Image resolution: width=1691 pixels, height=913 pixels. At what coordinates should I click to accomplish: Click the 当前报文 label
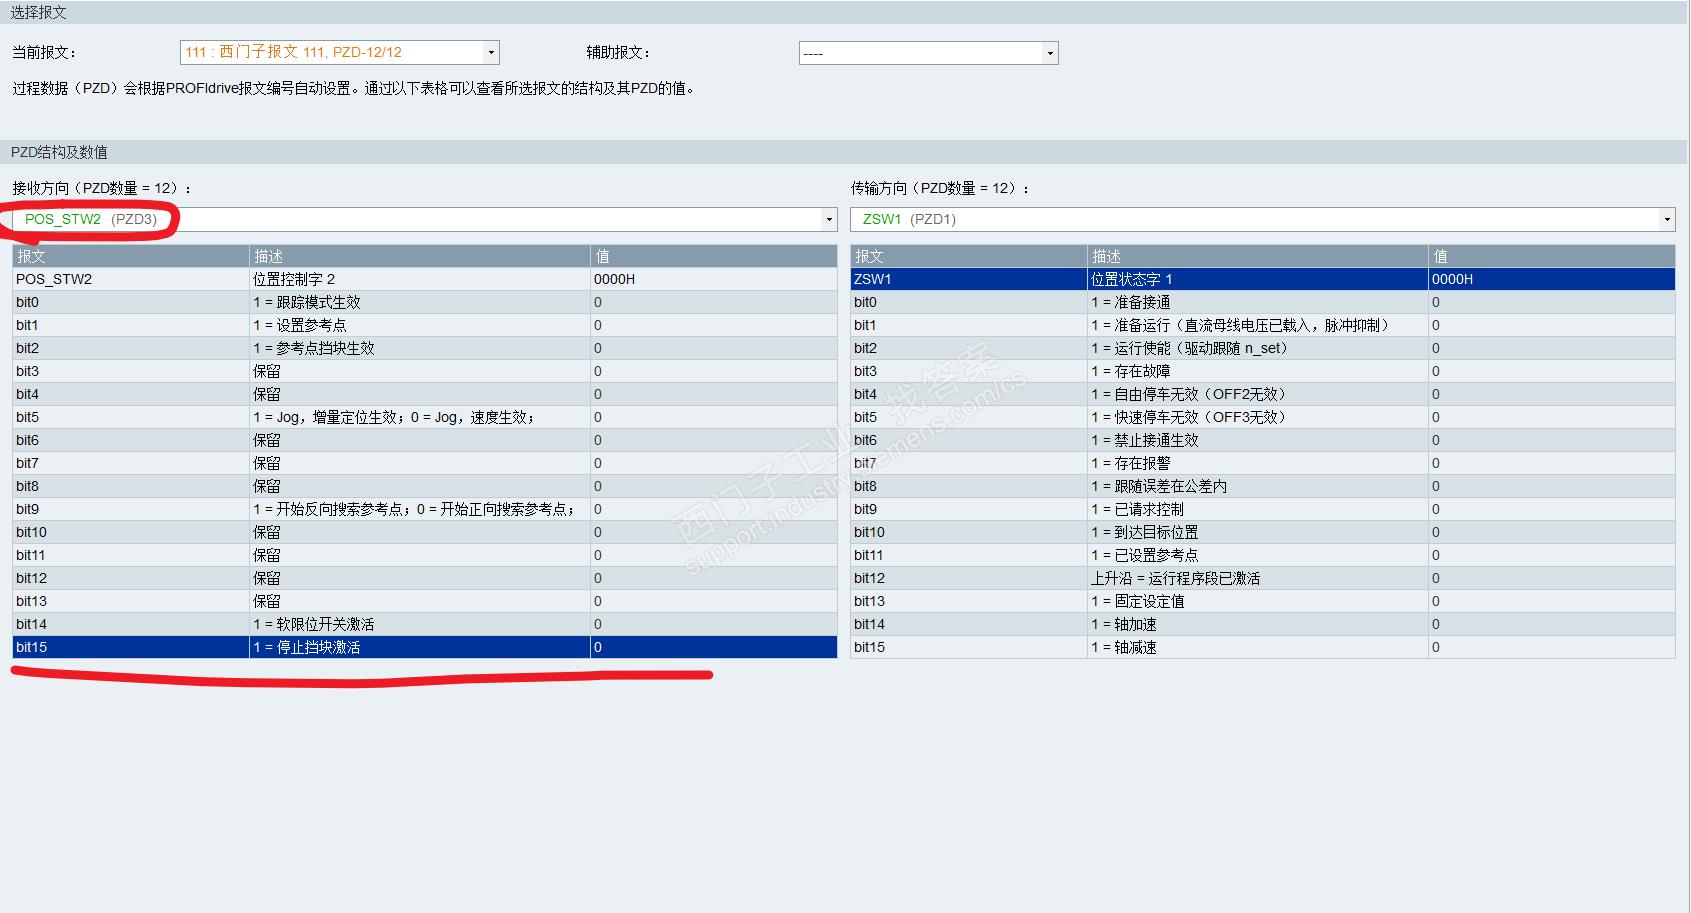[44, 52]
